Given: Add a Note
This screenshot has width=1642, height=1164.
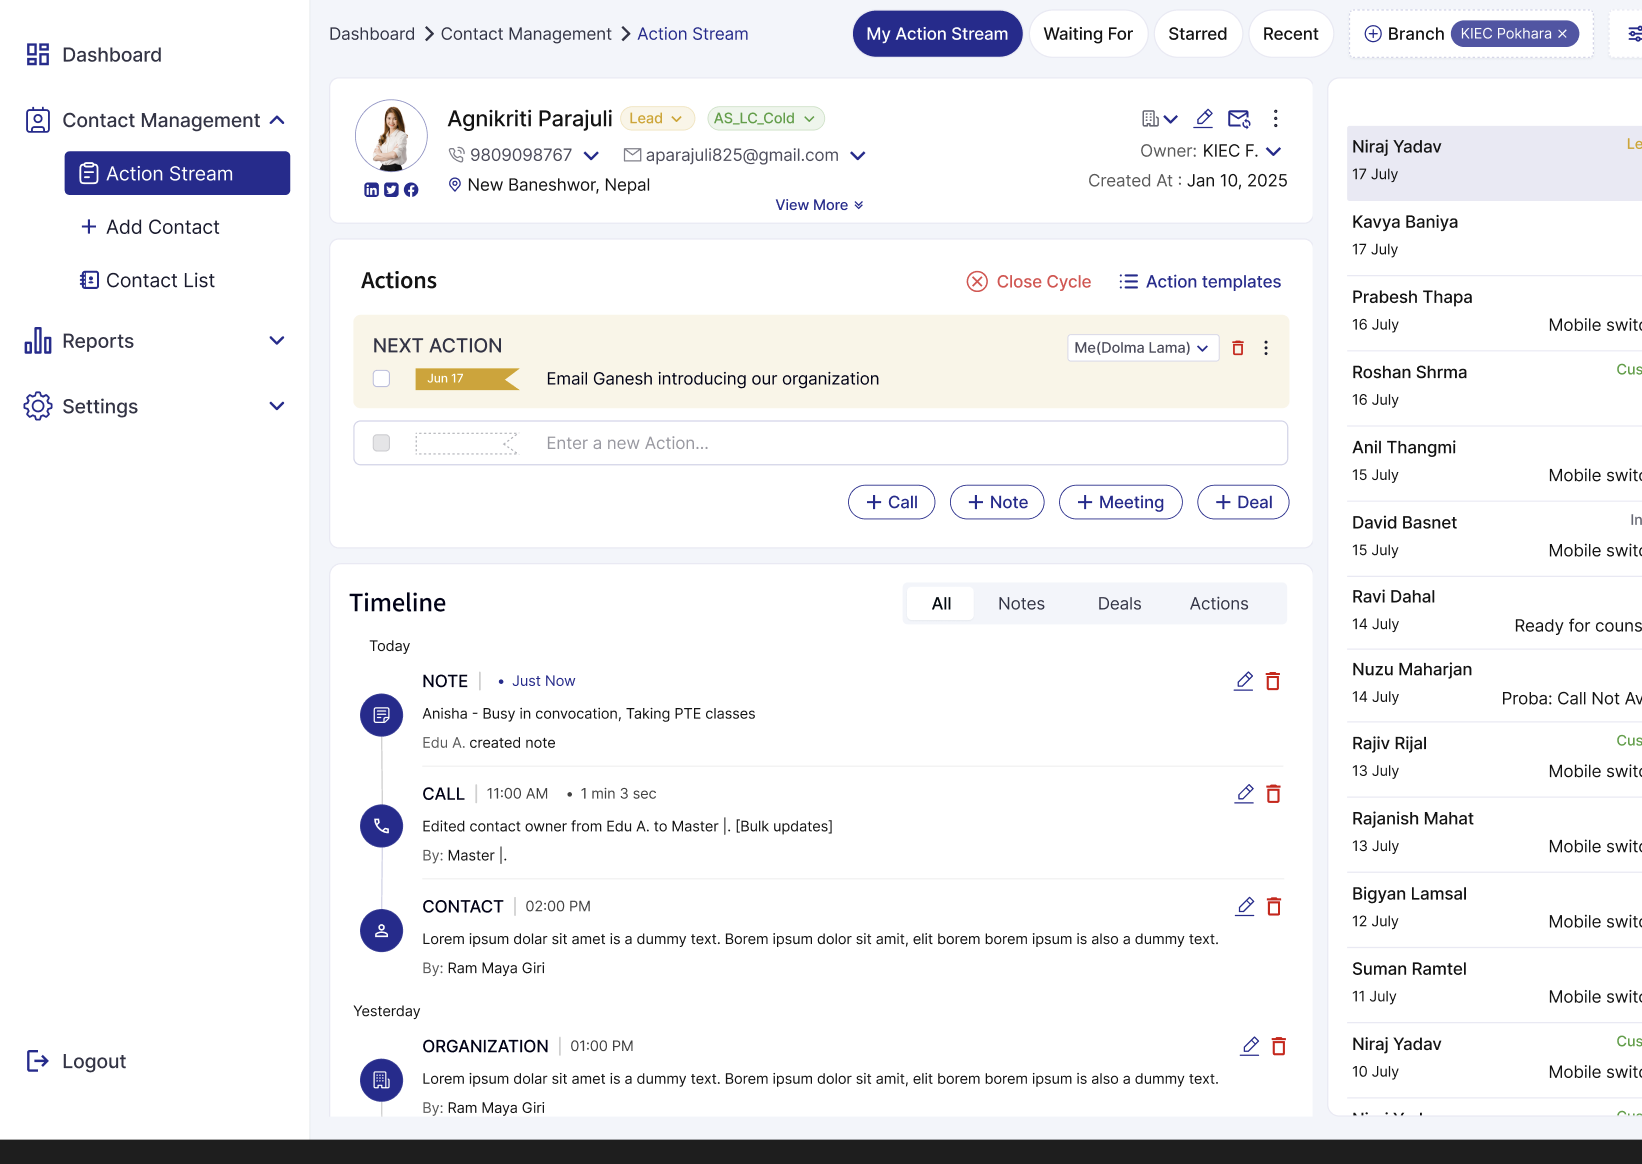Looking at the screenshot, I should (997, 502).
